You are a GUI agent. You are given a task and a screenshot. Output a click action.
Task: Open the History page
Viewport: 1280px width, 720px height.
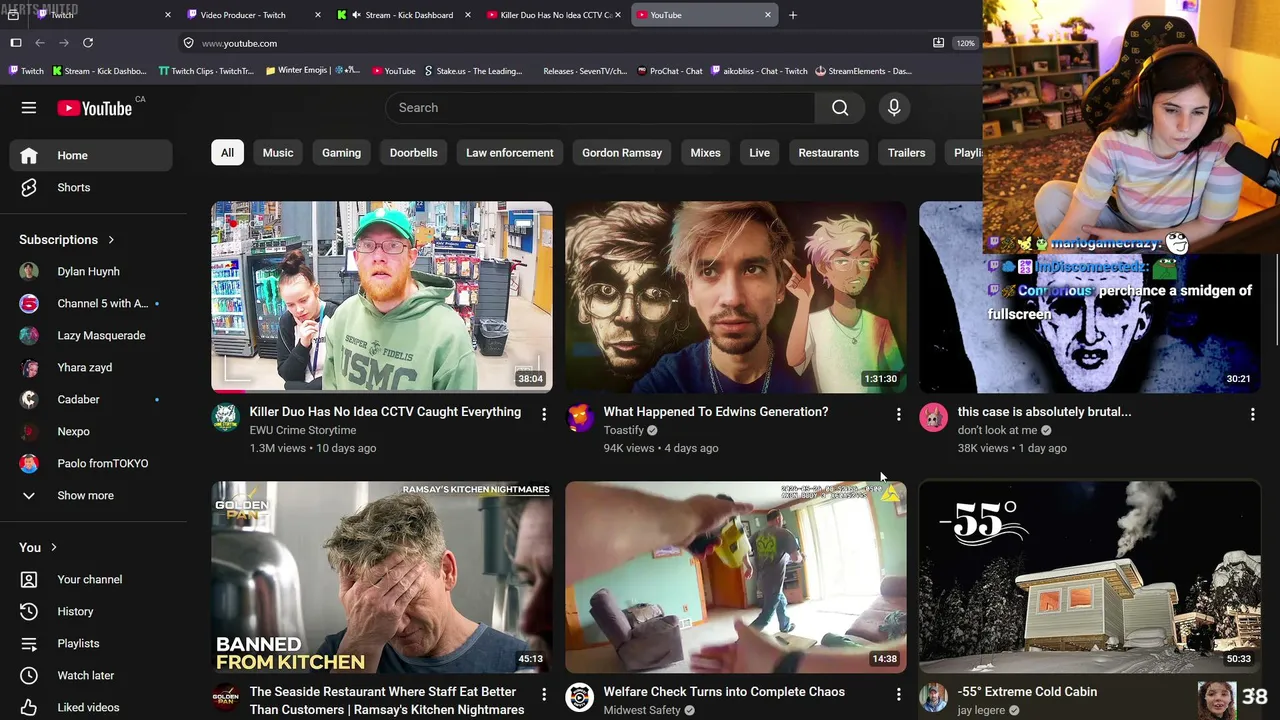pos(91,612)
